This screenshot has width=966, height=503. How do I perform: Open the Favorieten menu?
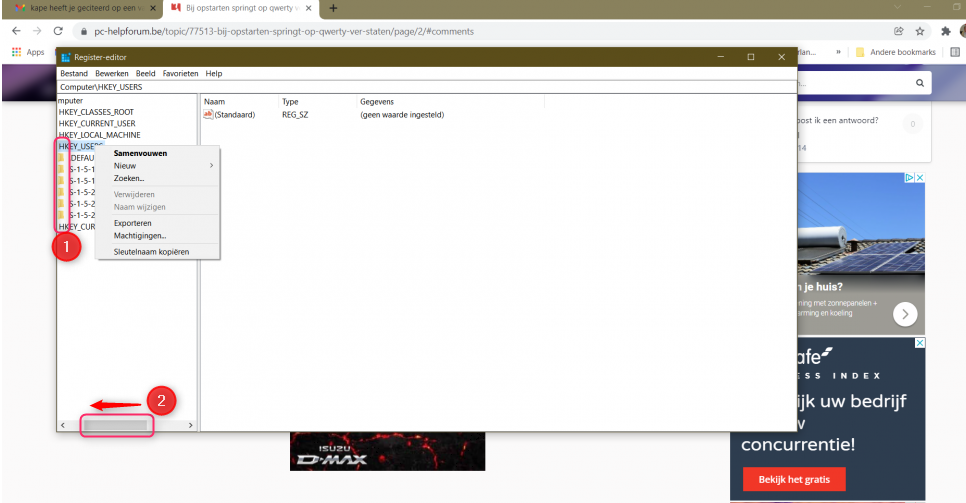point(181,73)
